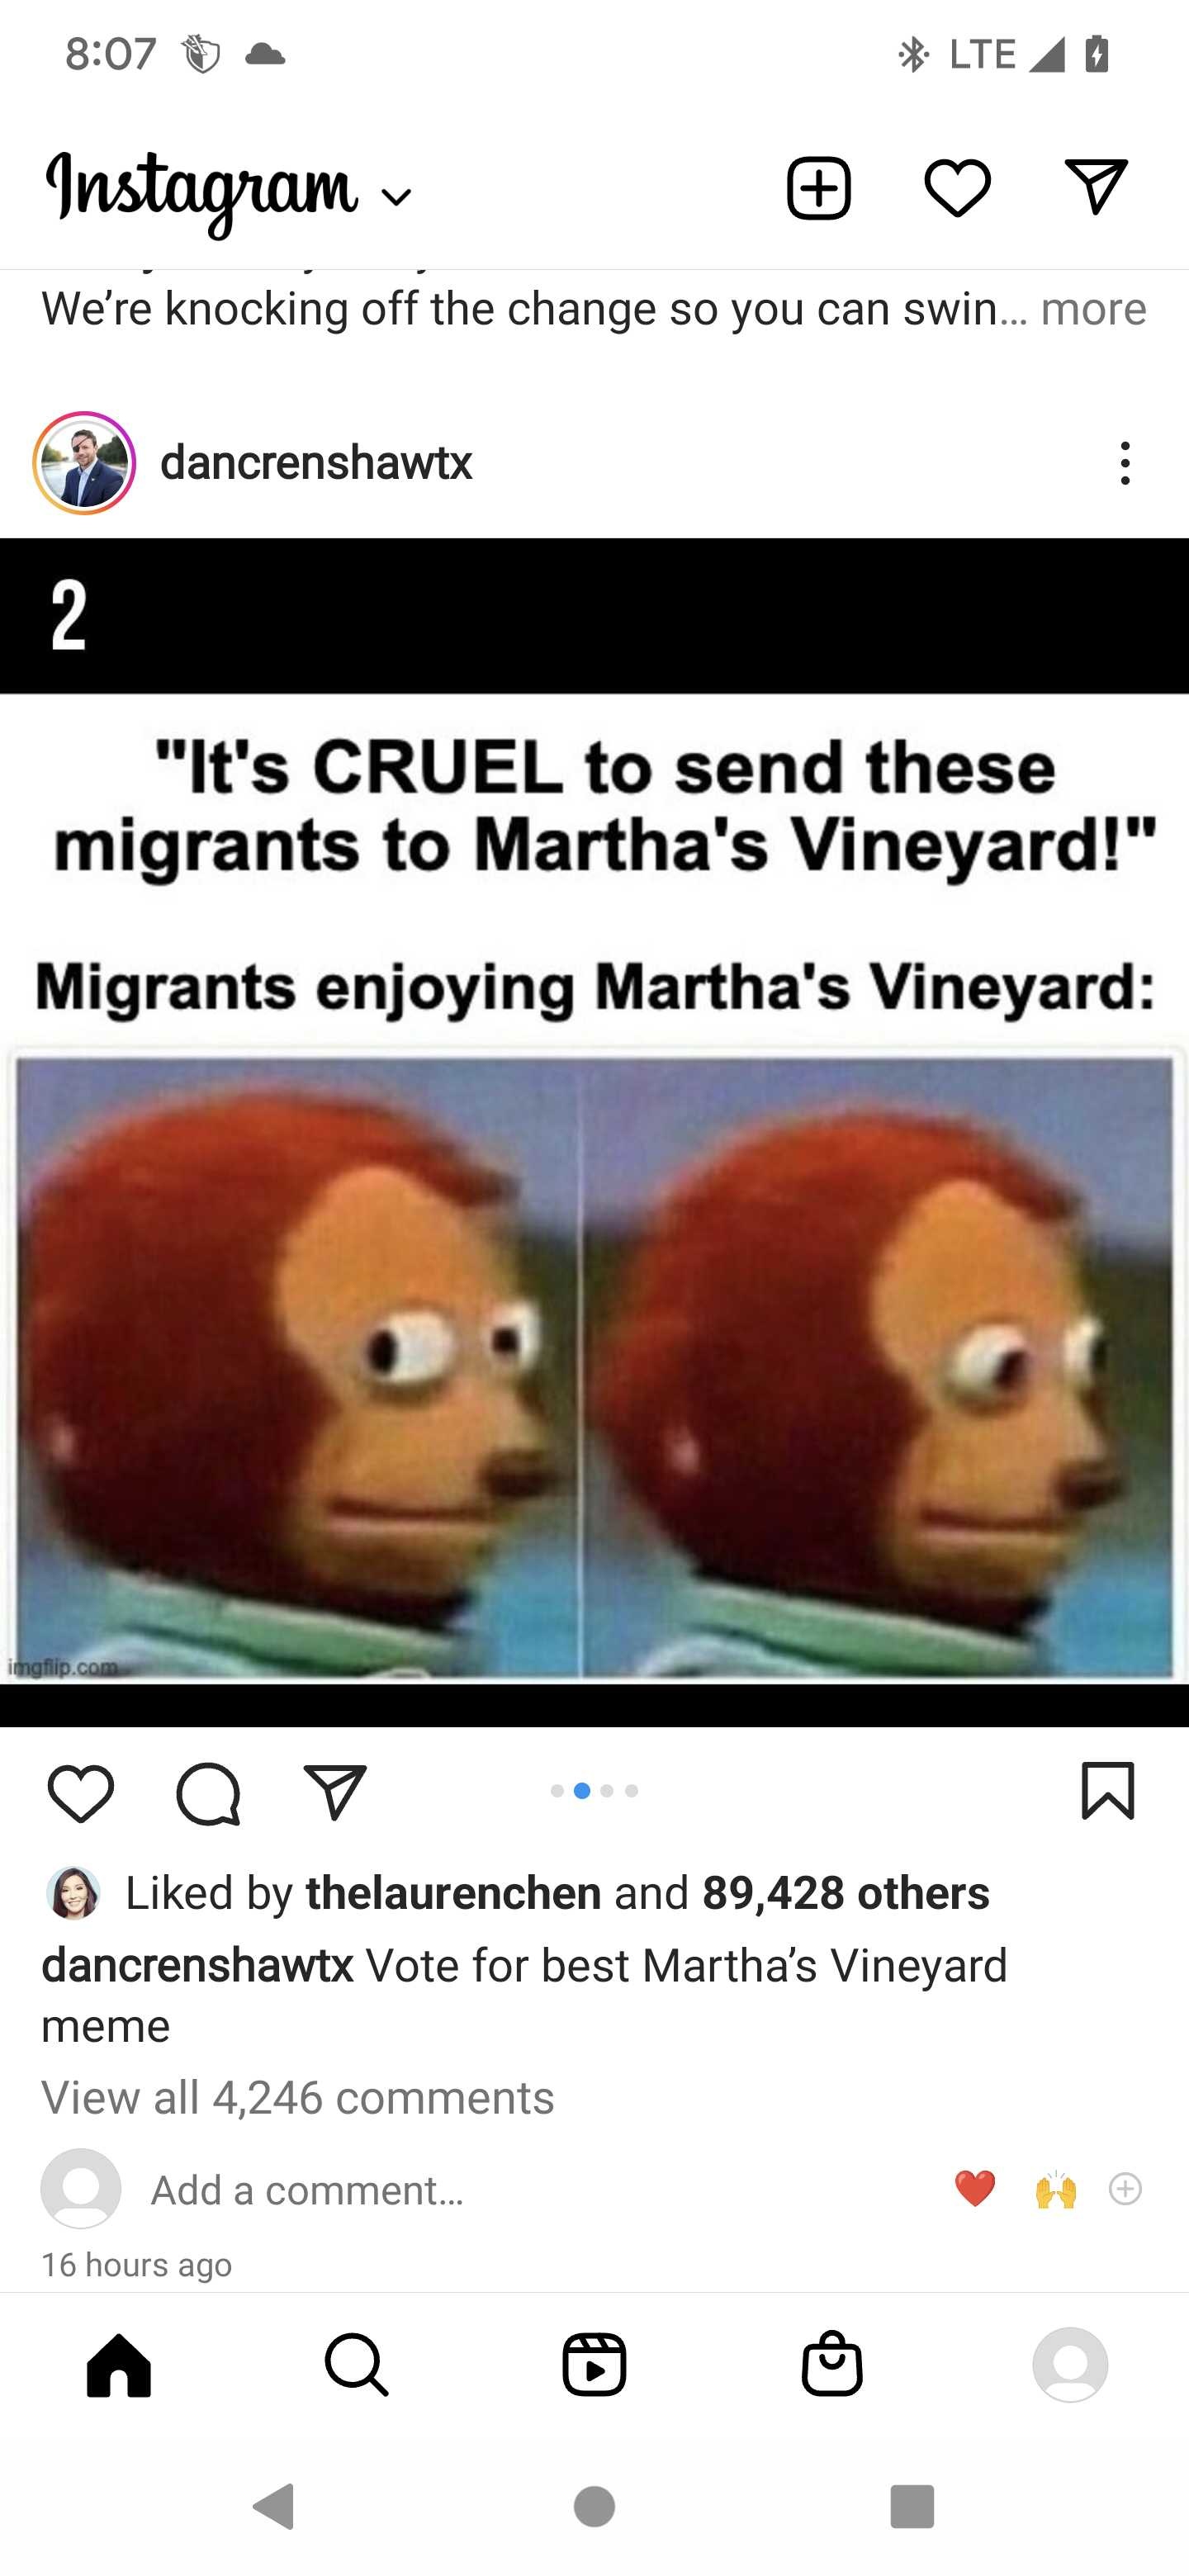Expand truncated caption with more
This screenshot has width=1189, height=2576.
[x=1093, y=309]
